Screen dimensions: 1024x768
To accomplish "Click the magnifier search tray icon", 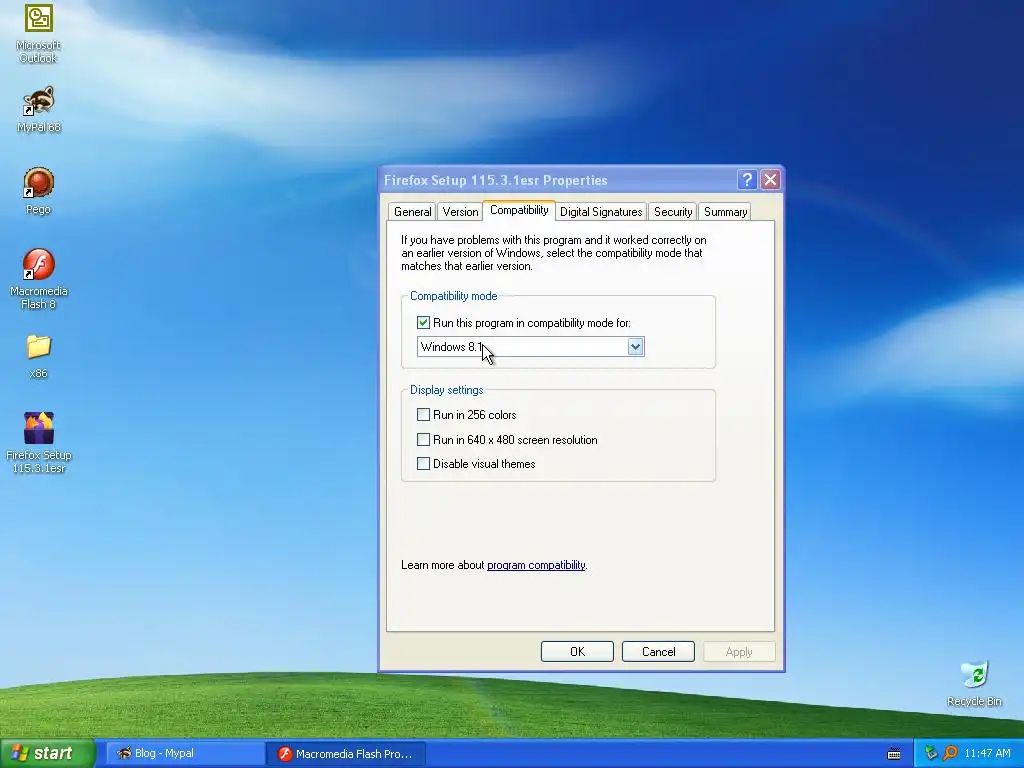I will pos(950,754).
